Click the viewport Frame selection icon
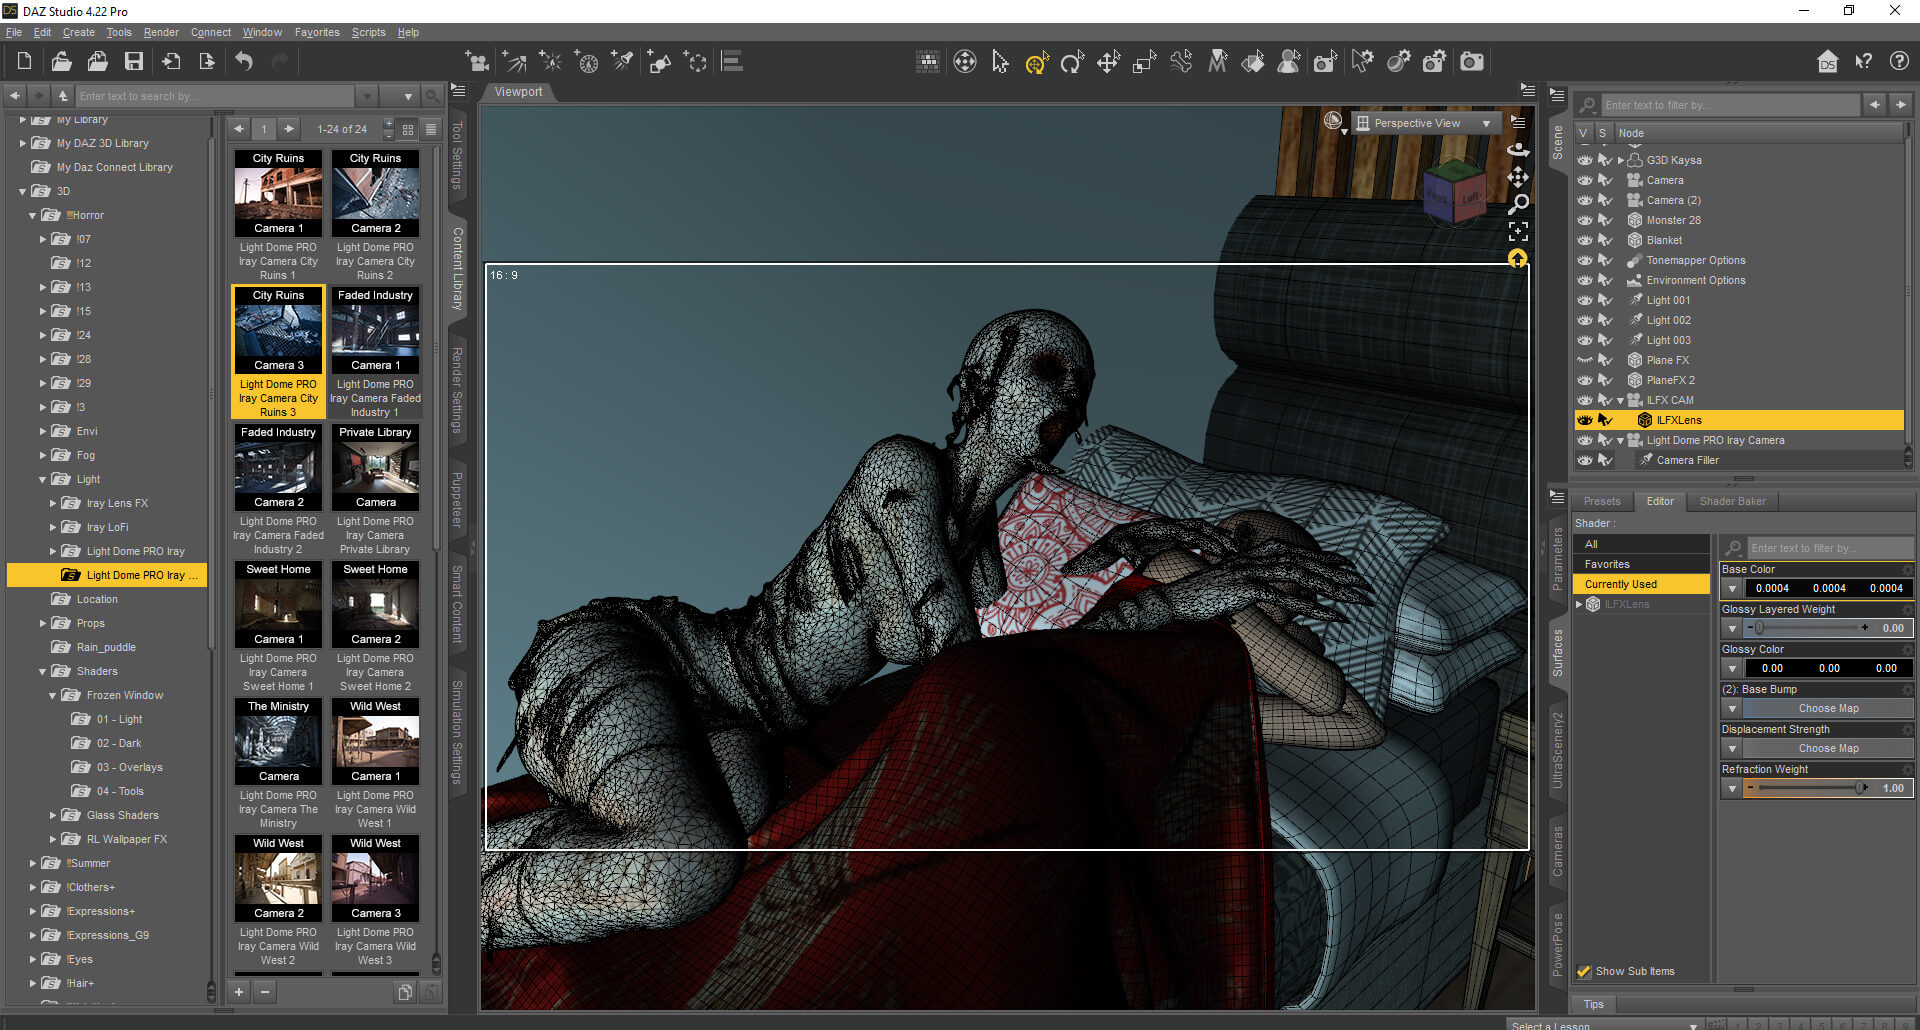The width and height of the screenshot is (1920, 1030). (x=1518, y=232)
